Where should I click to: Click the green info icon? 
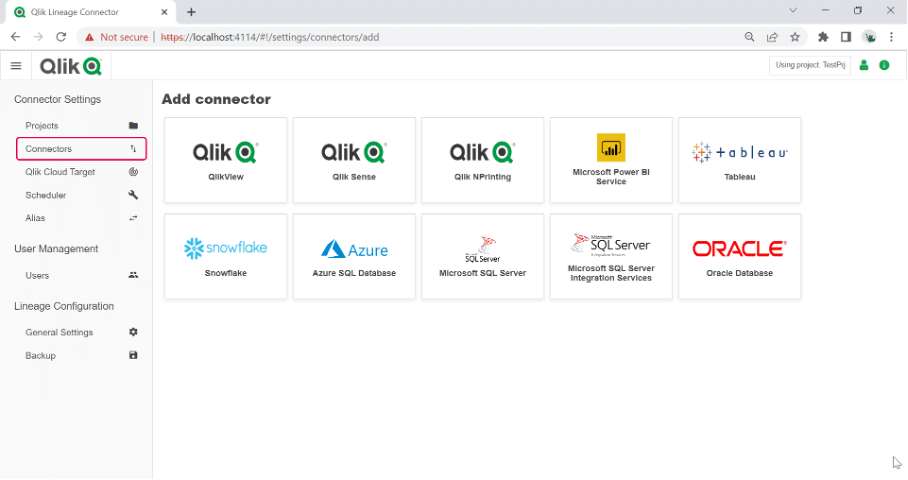coord(884,65)
